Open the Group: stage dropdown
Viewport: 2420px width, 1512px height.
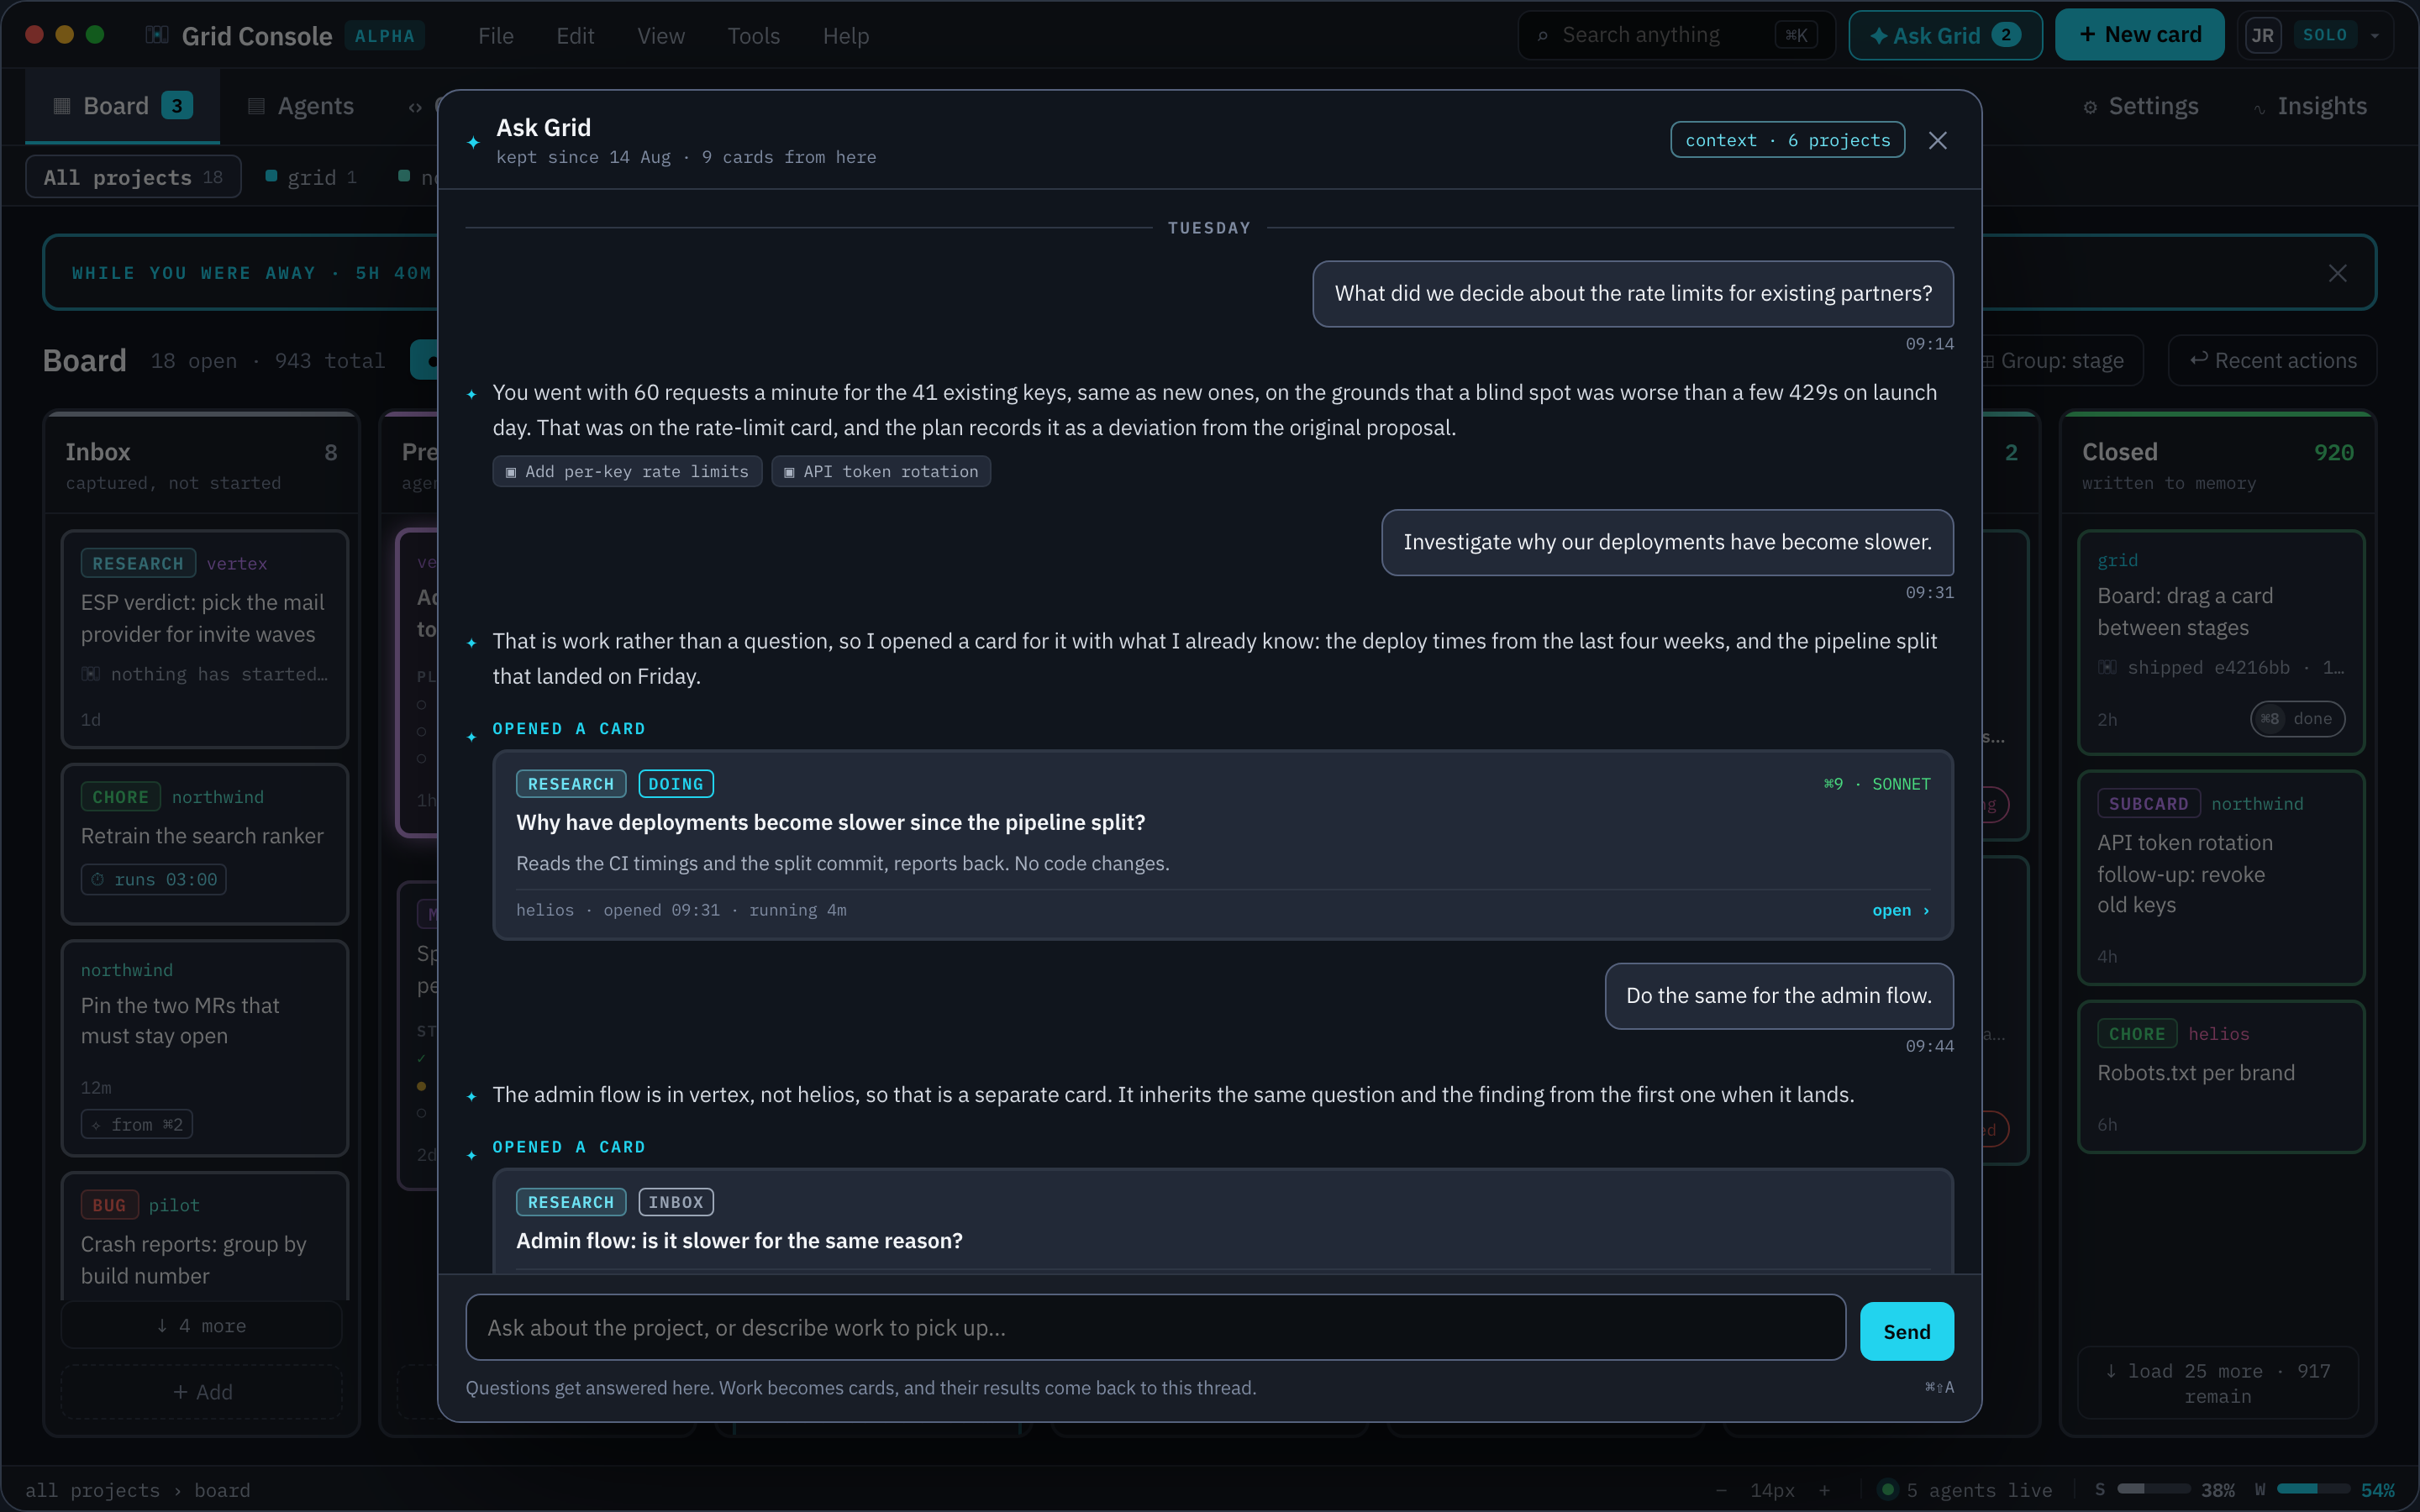[x=2062, y=360]
